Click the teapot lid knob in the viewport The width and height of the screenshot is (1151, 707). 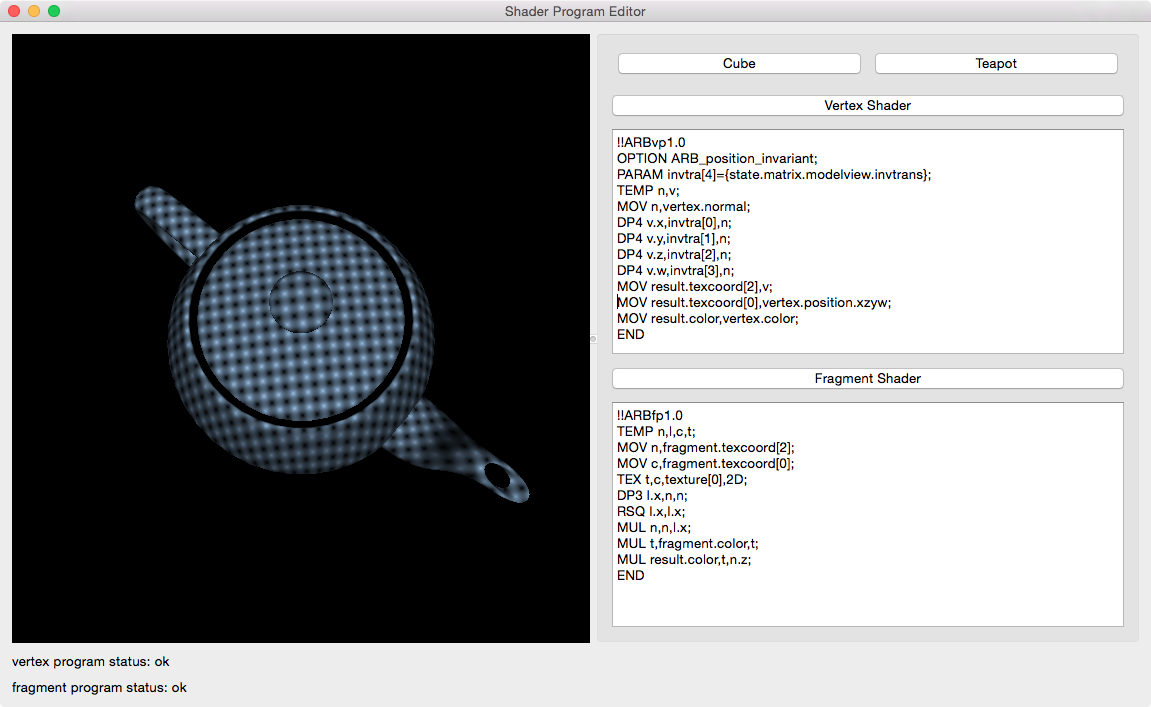[300, 301]
